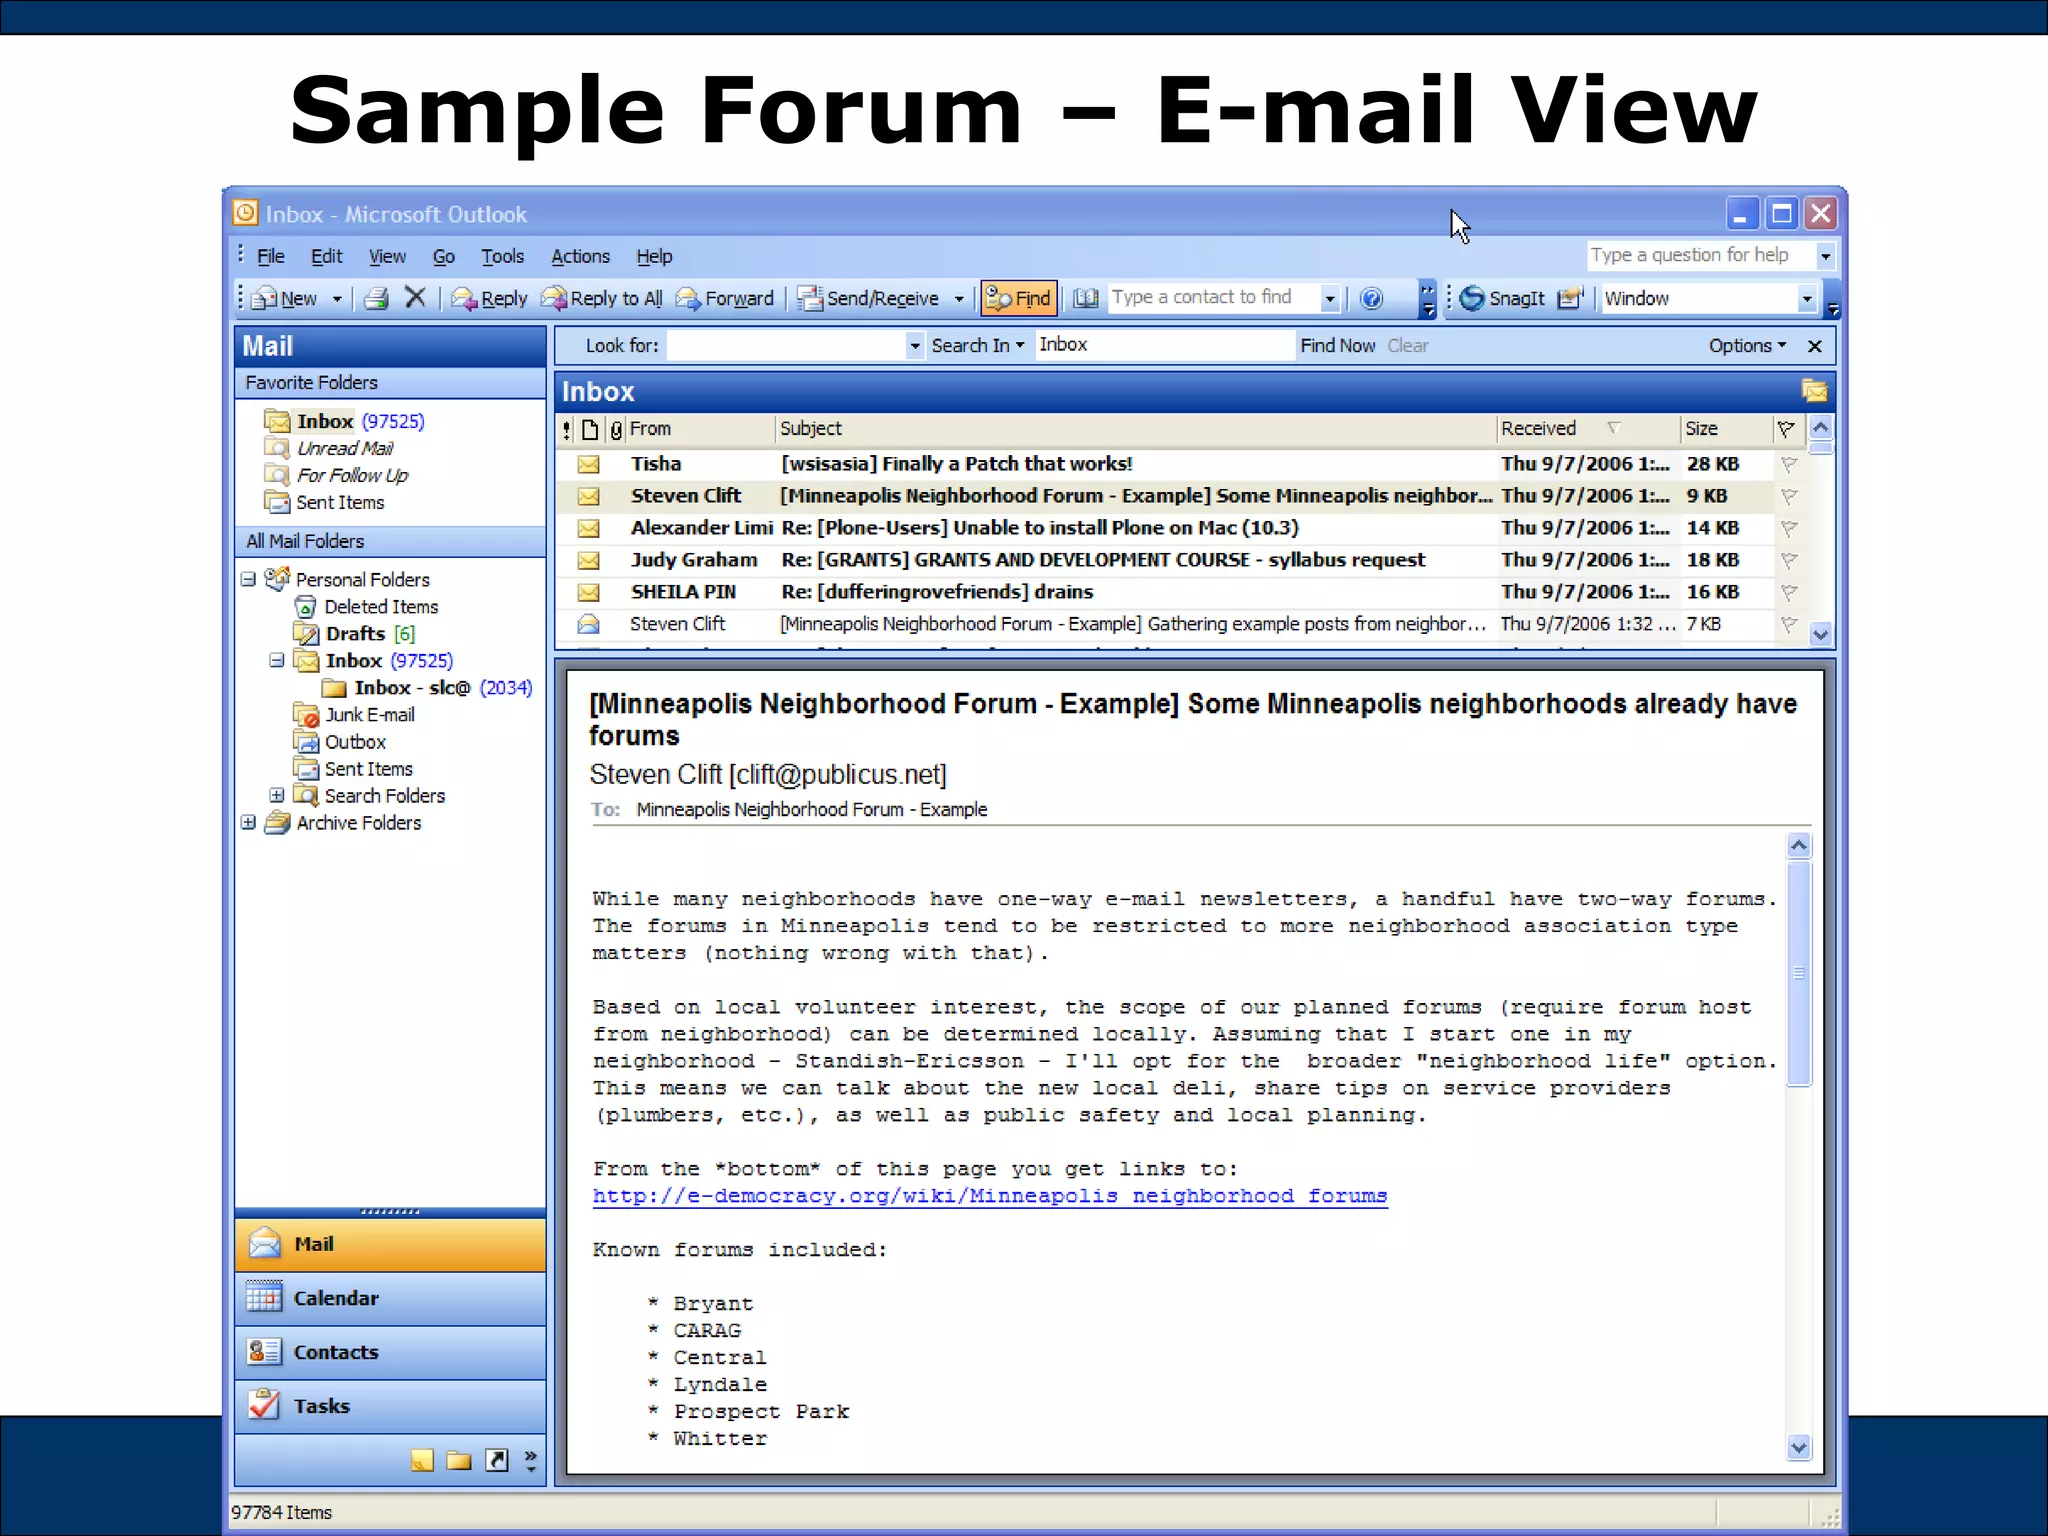2048x1536 pixels.
Task: Open the Address Book icon
Action: pos(1086,298)
